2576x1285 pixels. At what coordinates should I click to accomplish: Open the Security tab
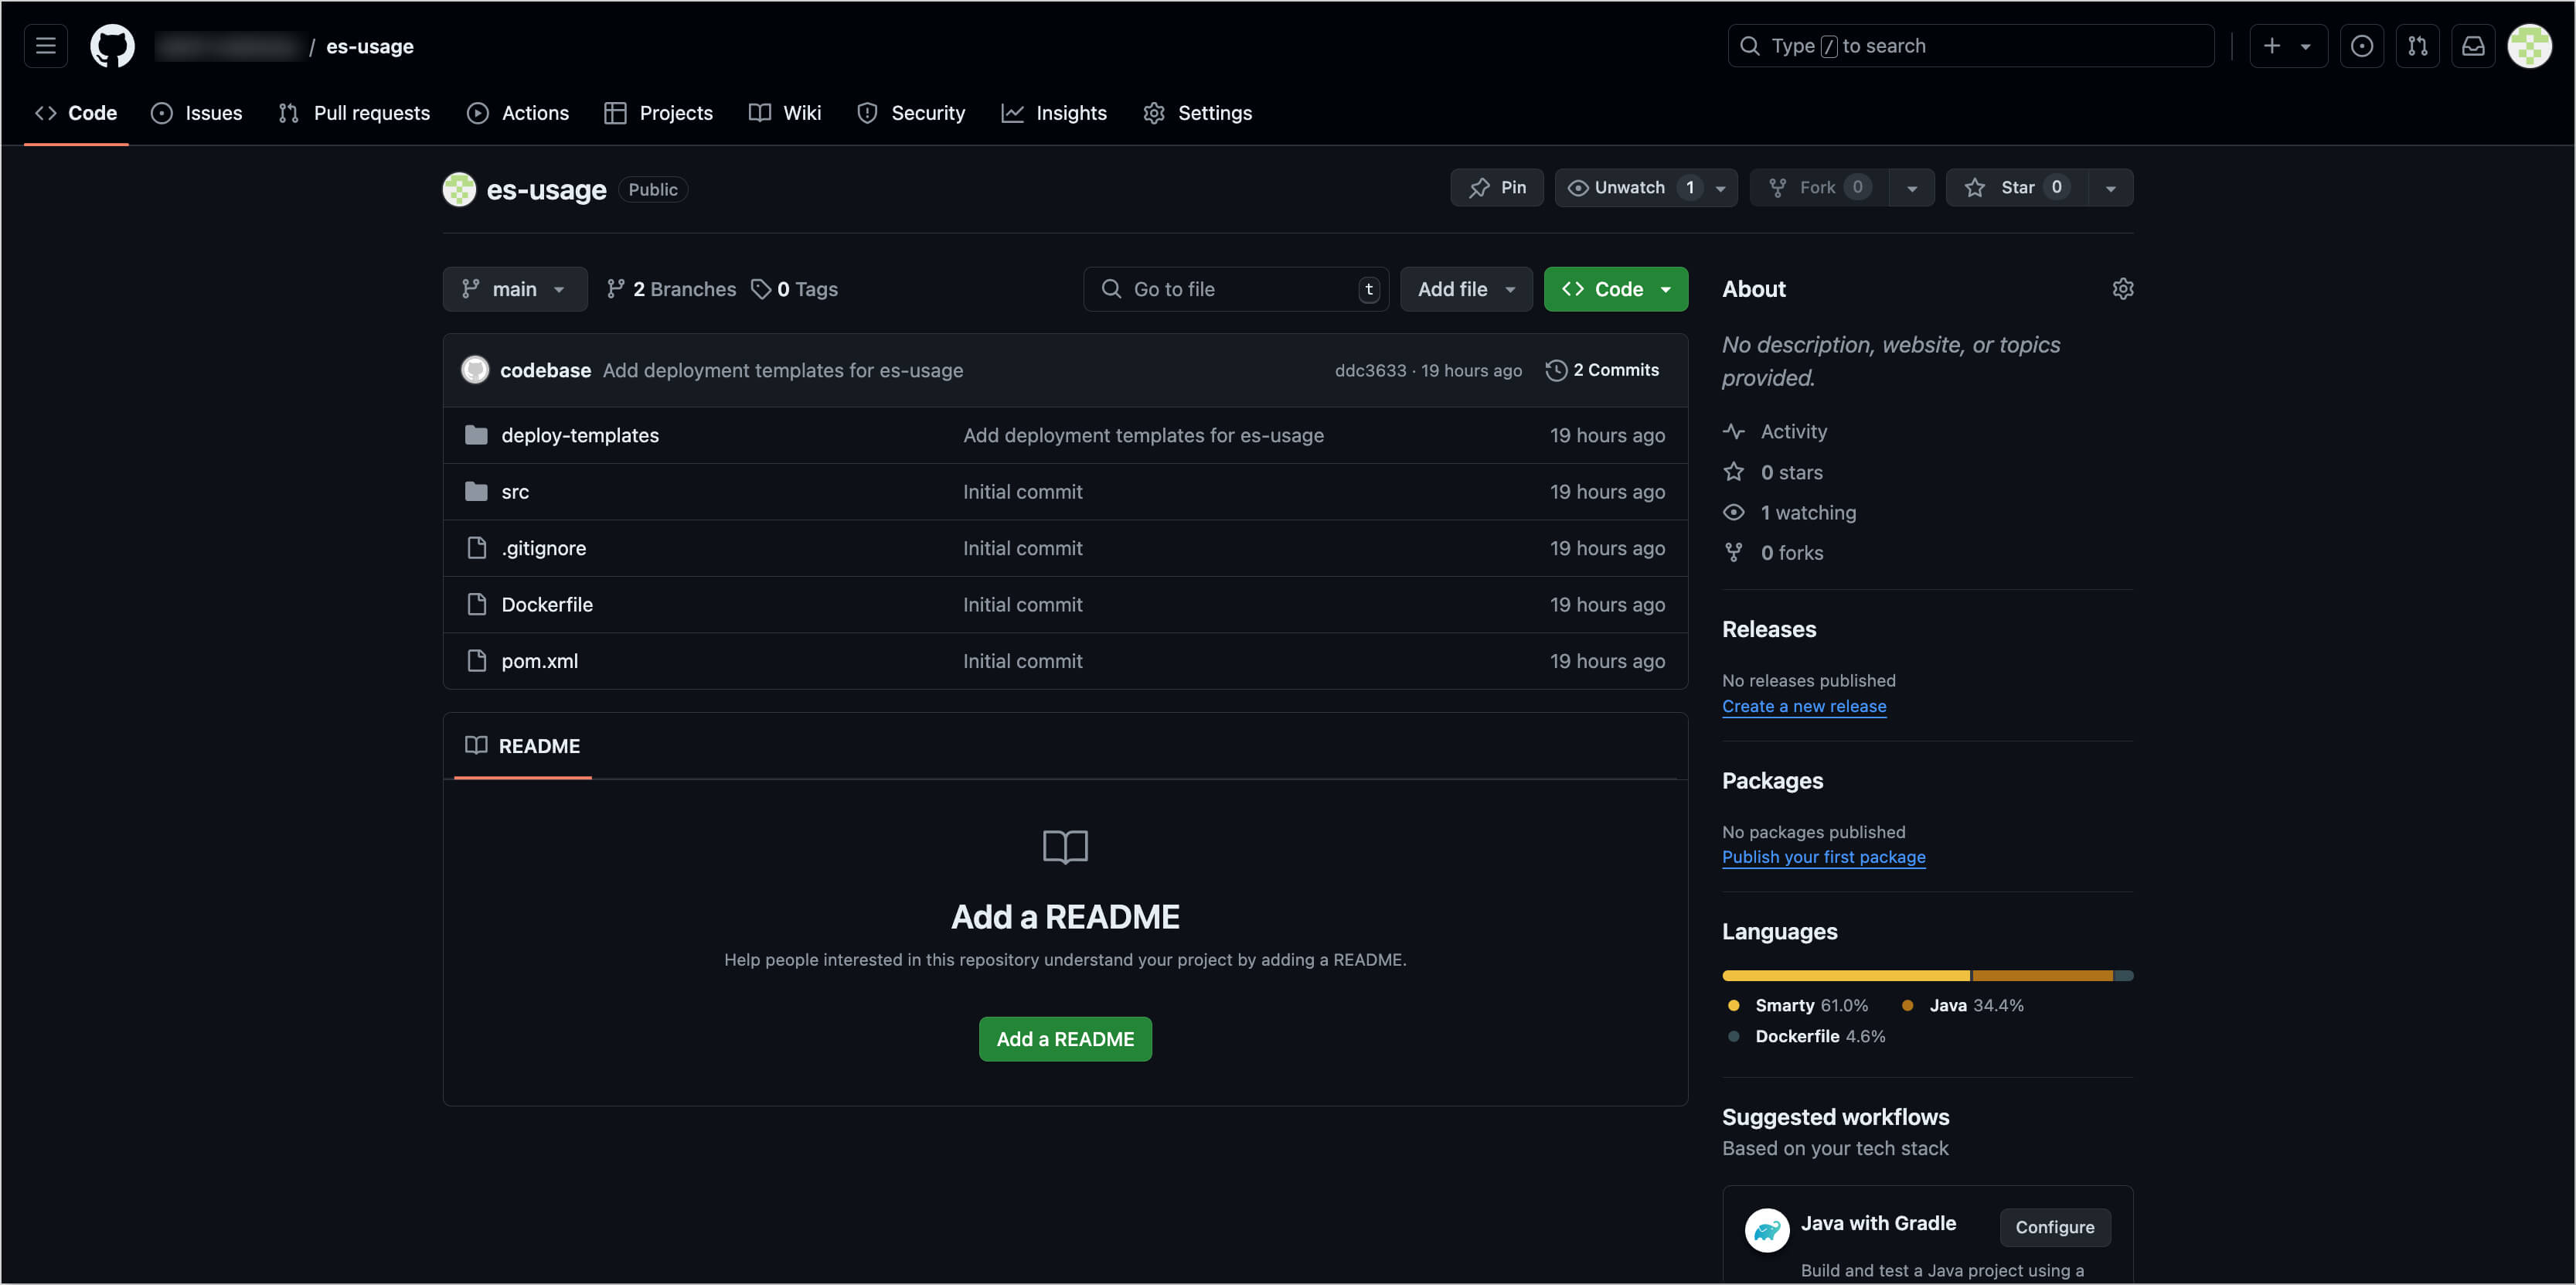911,113
